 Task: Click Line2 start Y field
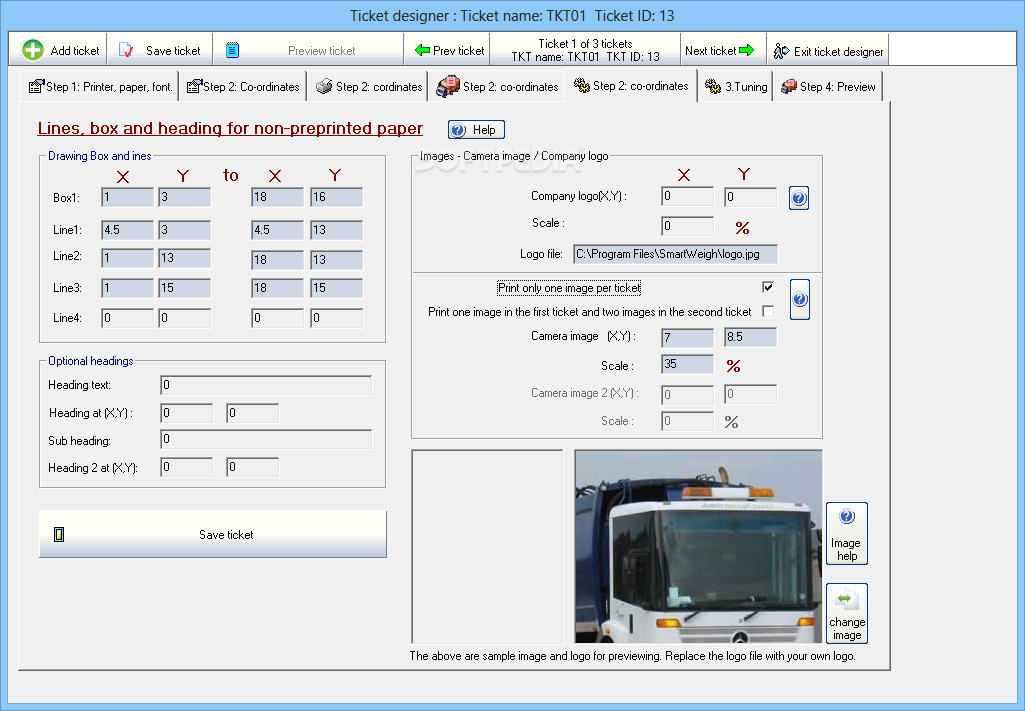coord(184,258)
